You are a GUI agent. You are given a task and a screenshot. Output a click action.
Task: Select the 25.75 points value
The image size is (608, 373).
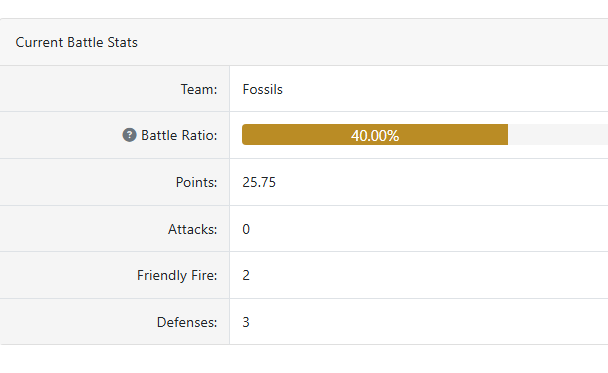(x=259, y=182)
